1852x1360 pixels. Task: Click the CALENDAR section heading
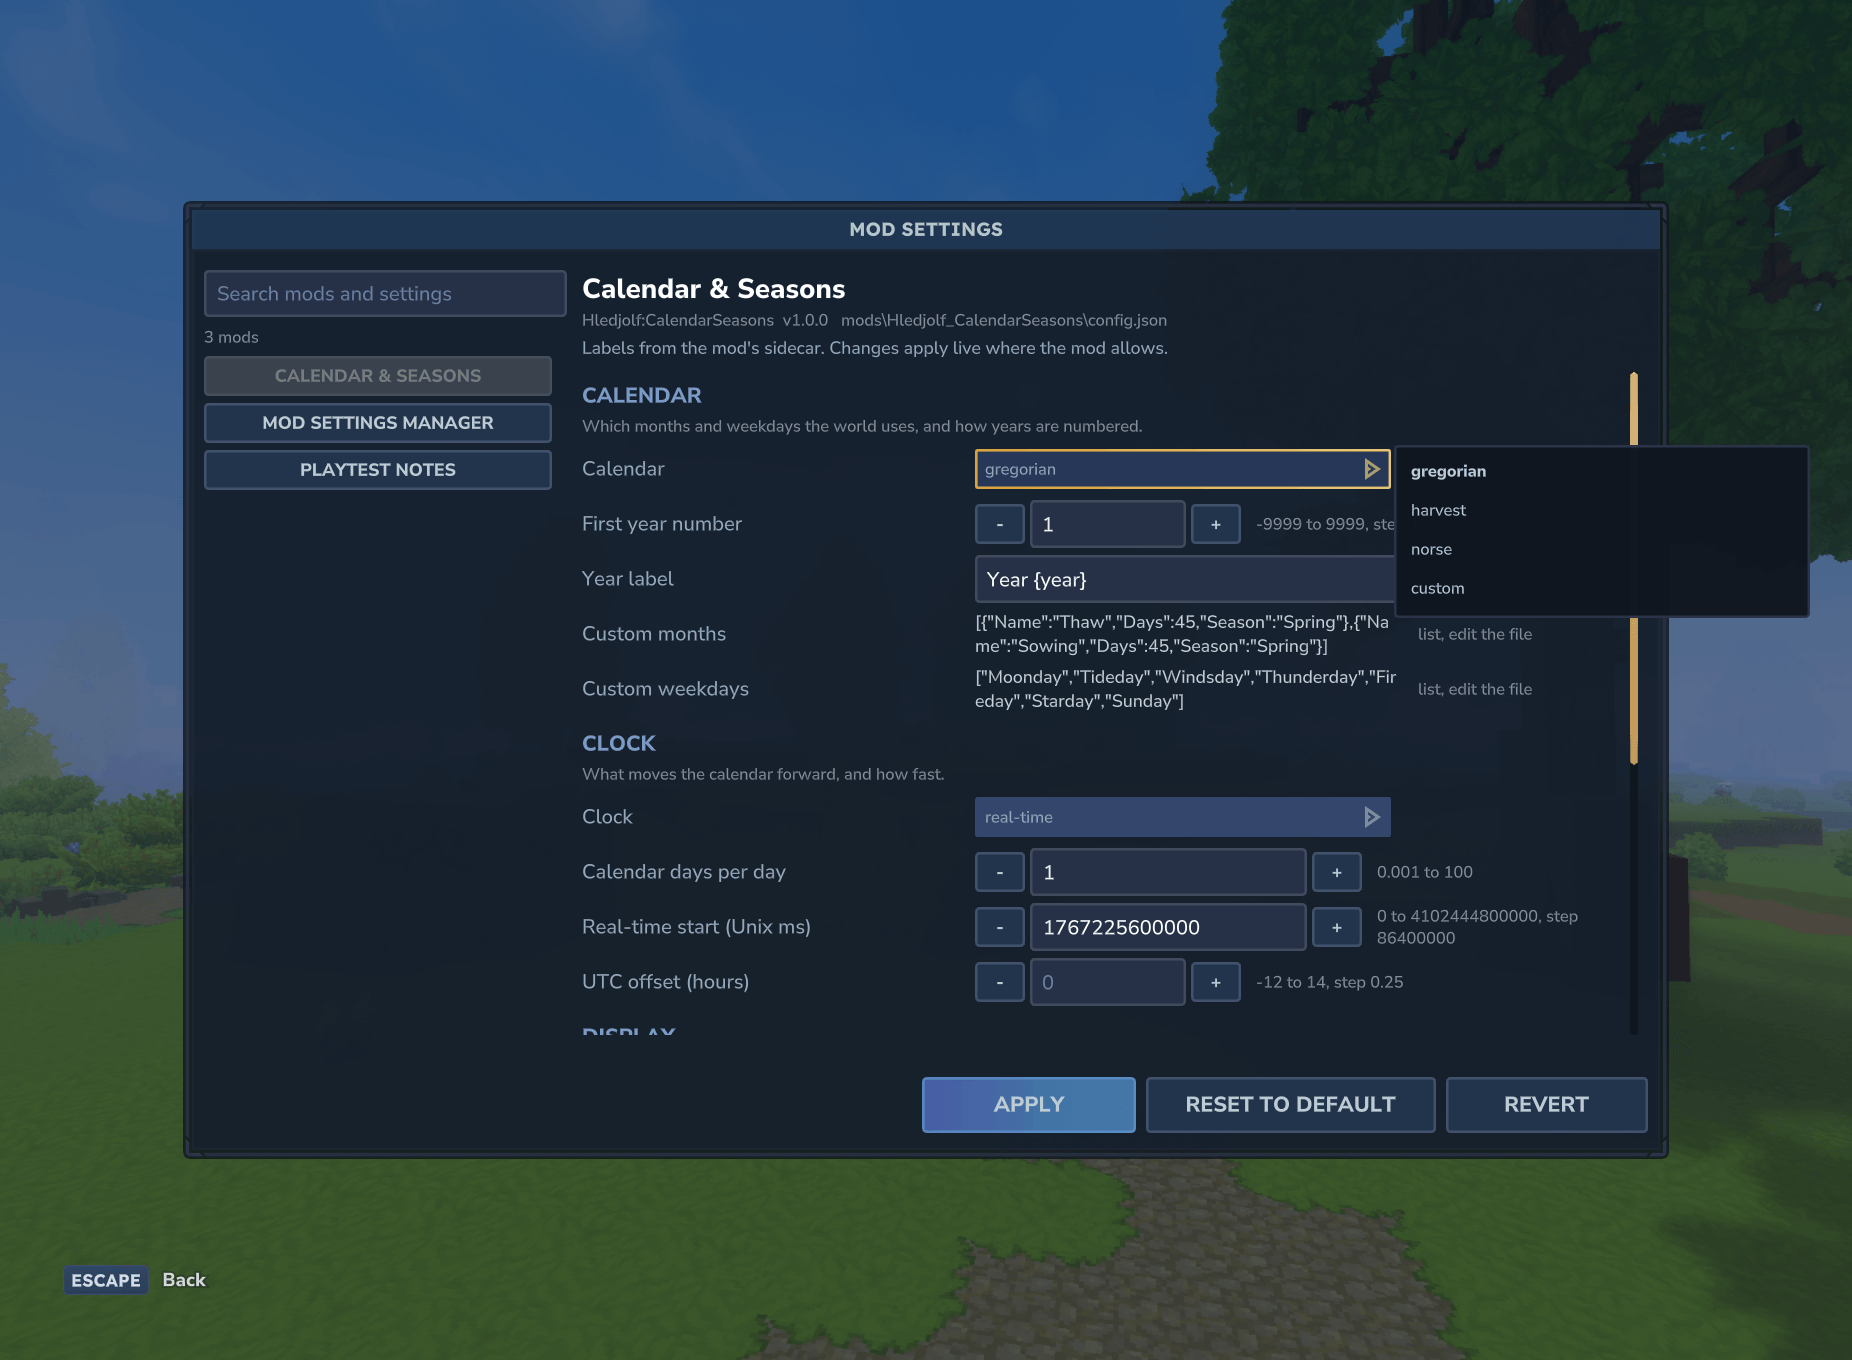click(642, 395)
